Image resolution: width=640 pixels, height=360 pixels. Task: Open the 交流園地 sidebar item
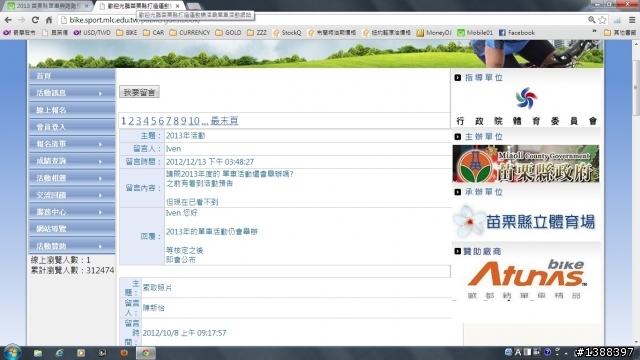pyautogui.click(x=72, y=195)
